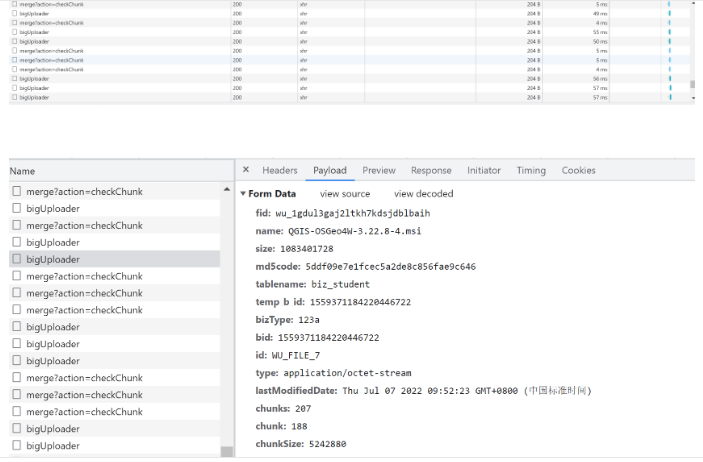Click the 'view source' link
Image resolution: width=703 pixels, height=462 pixels.
(345, 194)
